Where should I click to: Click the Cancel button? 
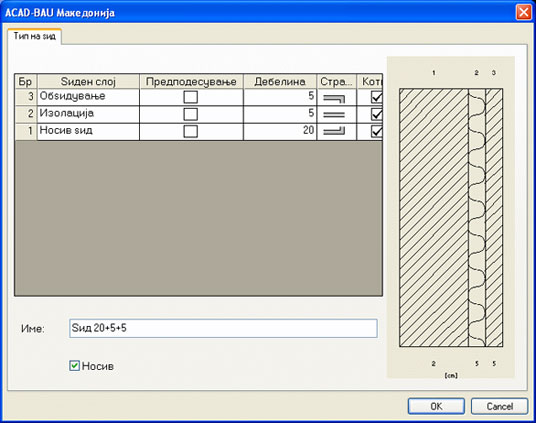(x=499, y=406)
